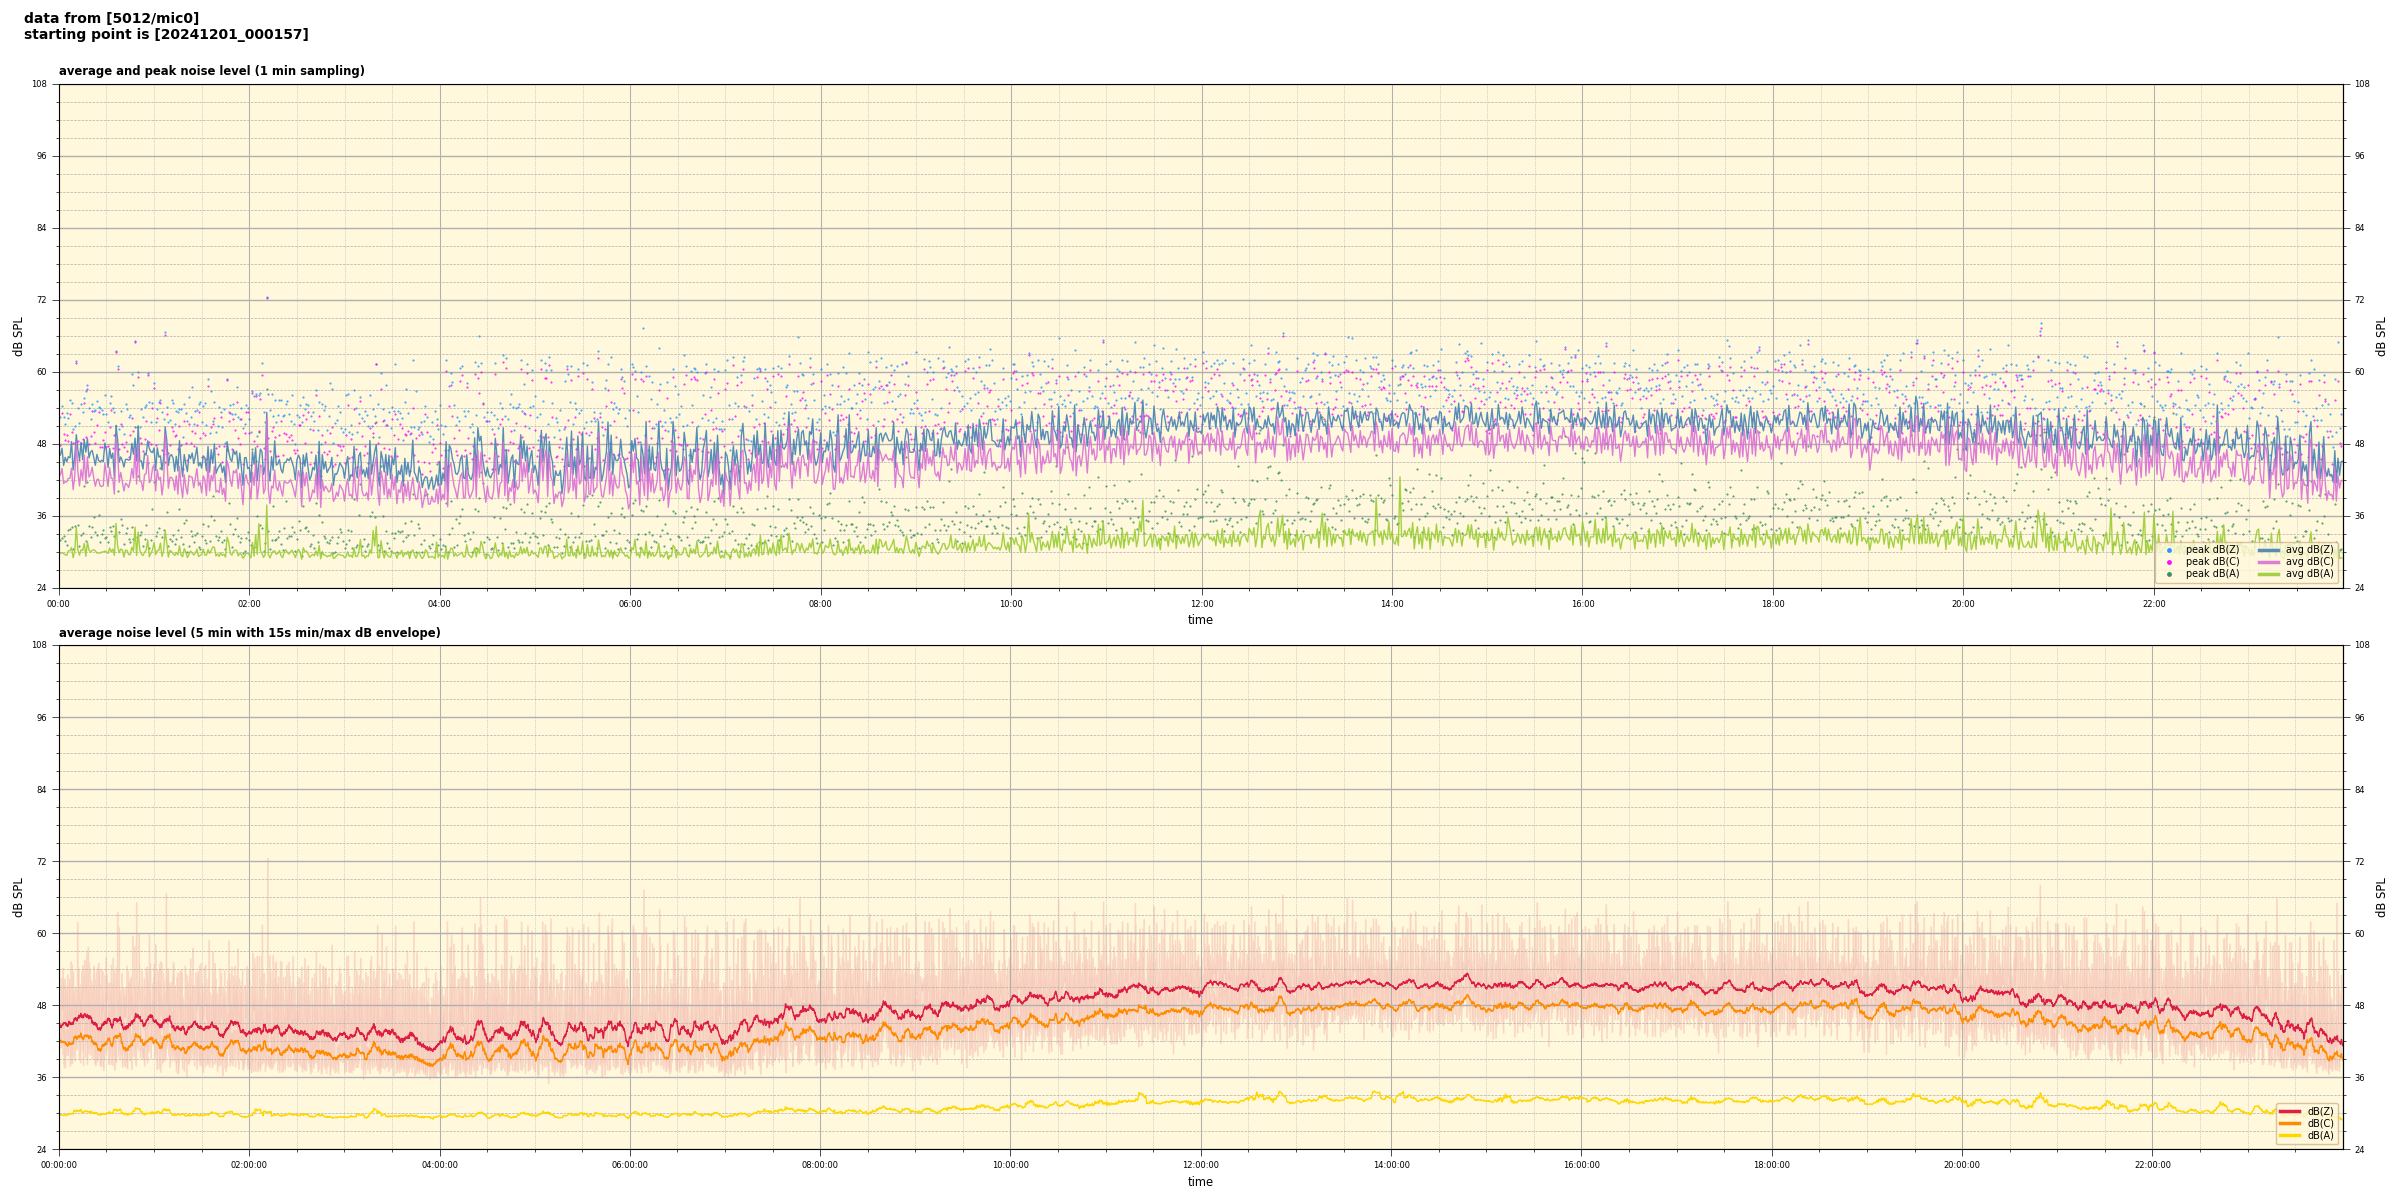
Task: Click the left 'dB SPL' label of upper chart
Action: pyautogui.click(x=18, y=336)
